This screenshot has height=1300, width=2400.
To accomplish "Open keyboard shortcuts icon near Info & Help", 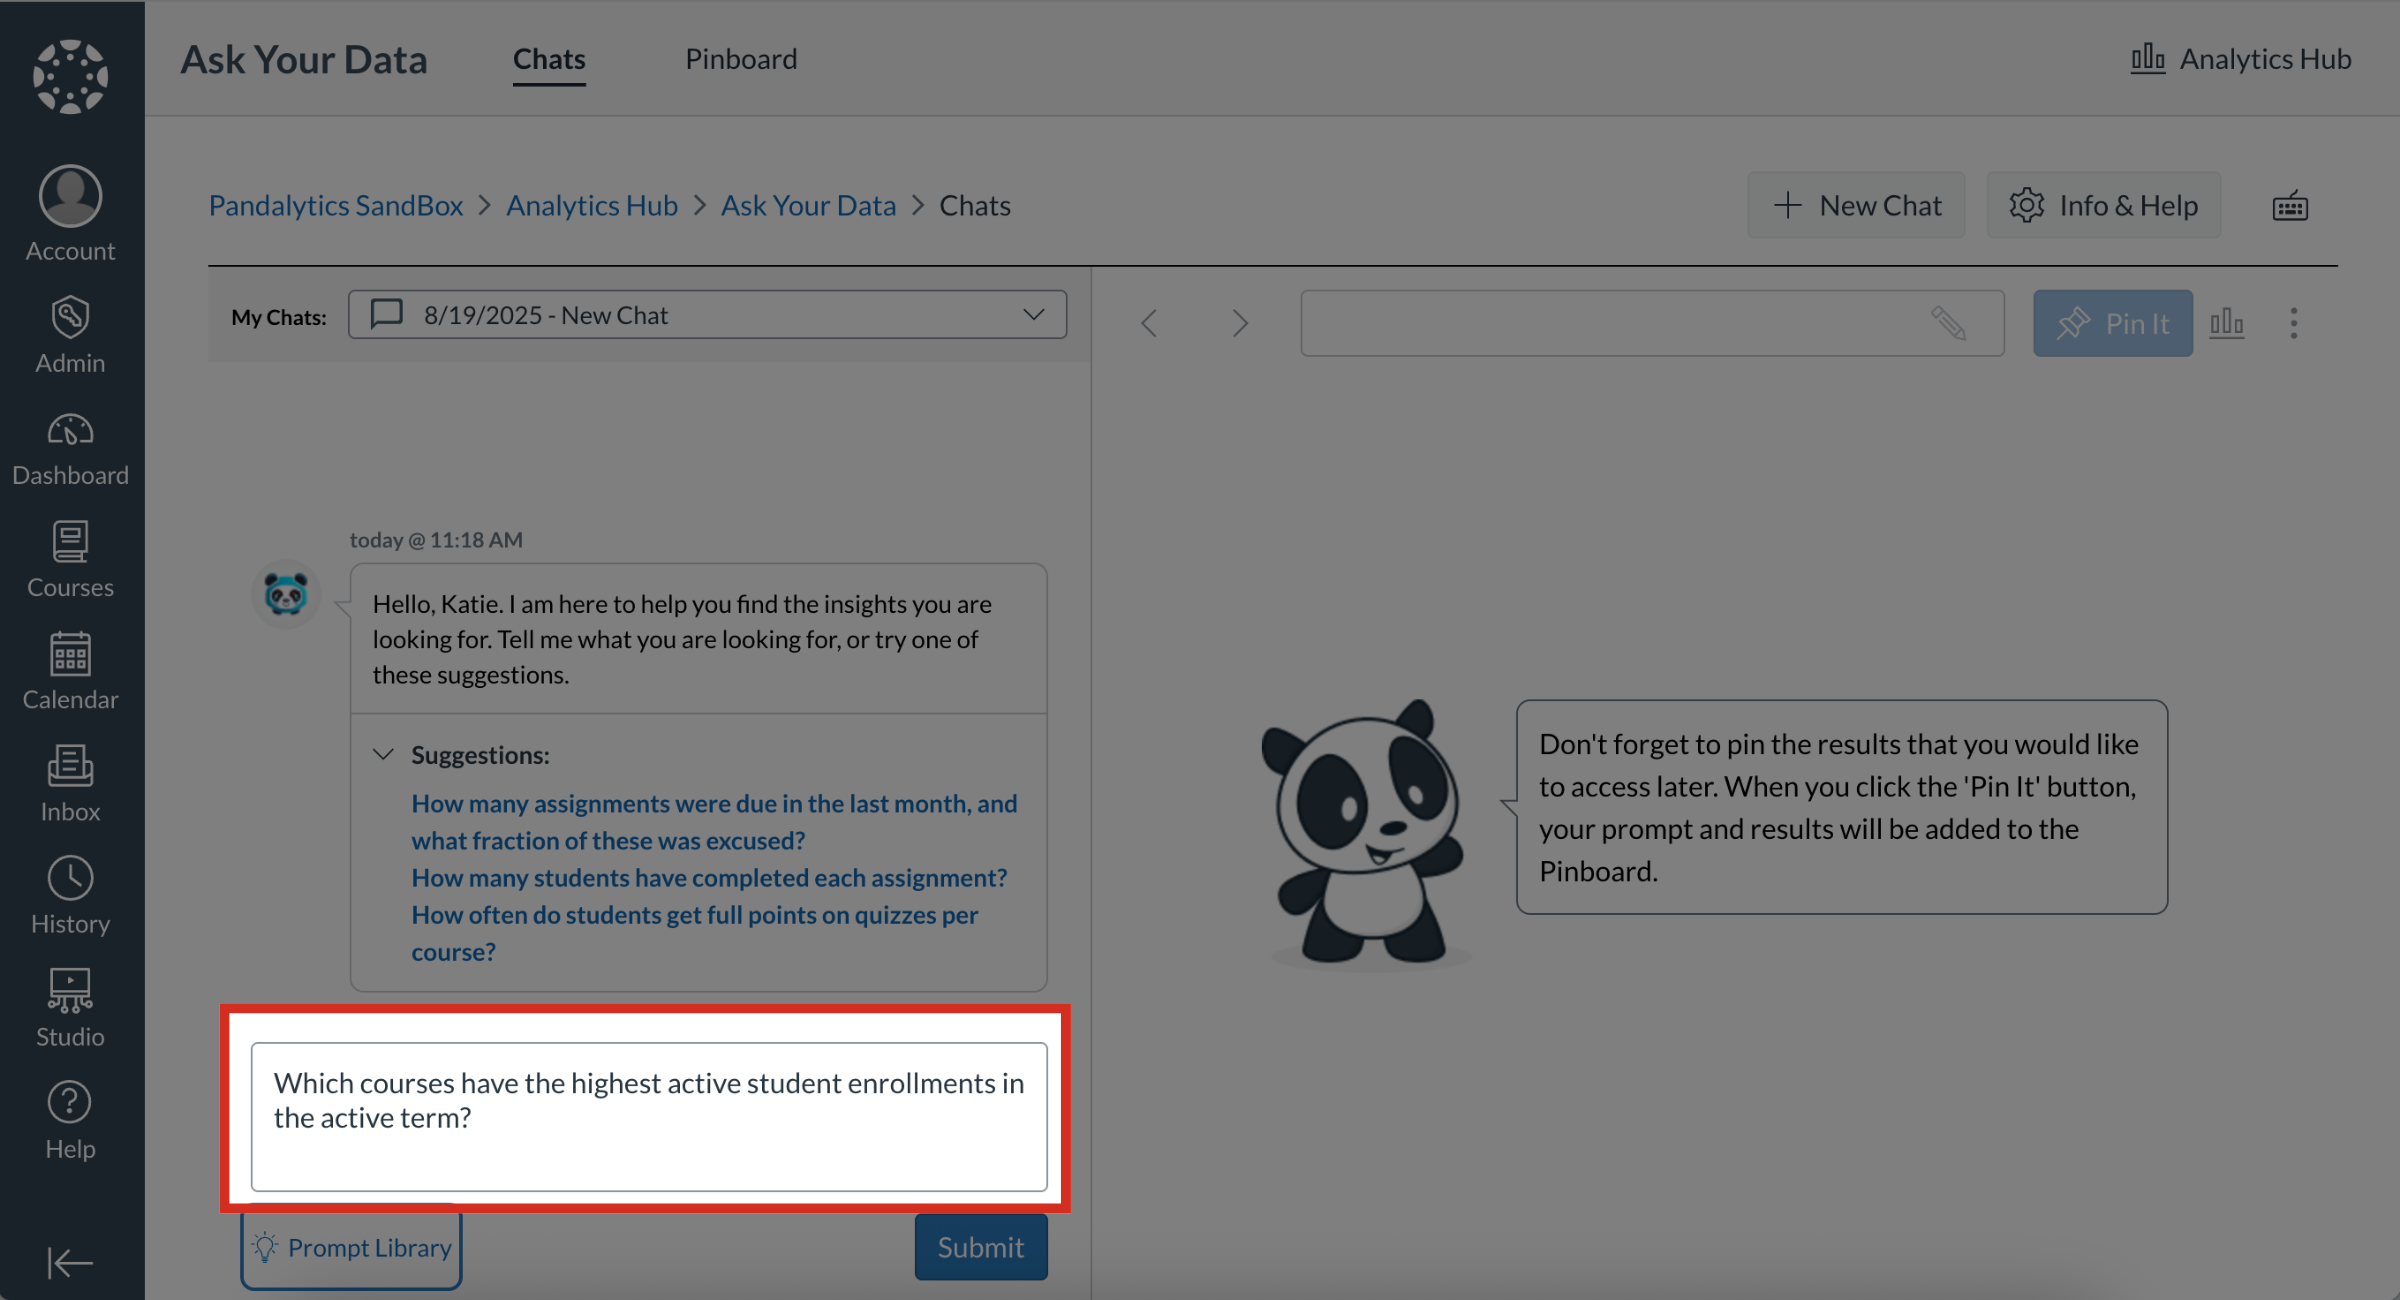I will pos(2290,206).
